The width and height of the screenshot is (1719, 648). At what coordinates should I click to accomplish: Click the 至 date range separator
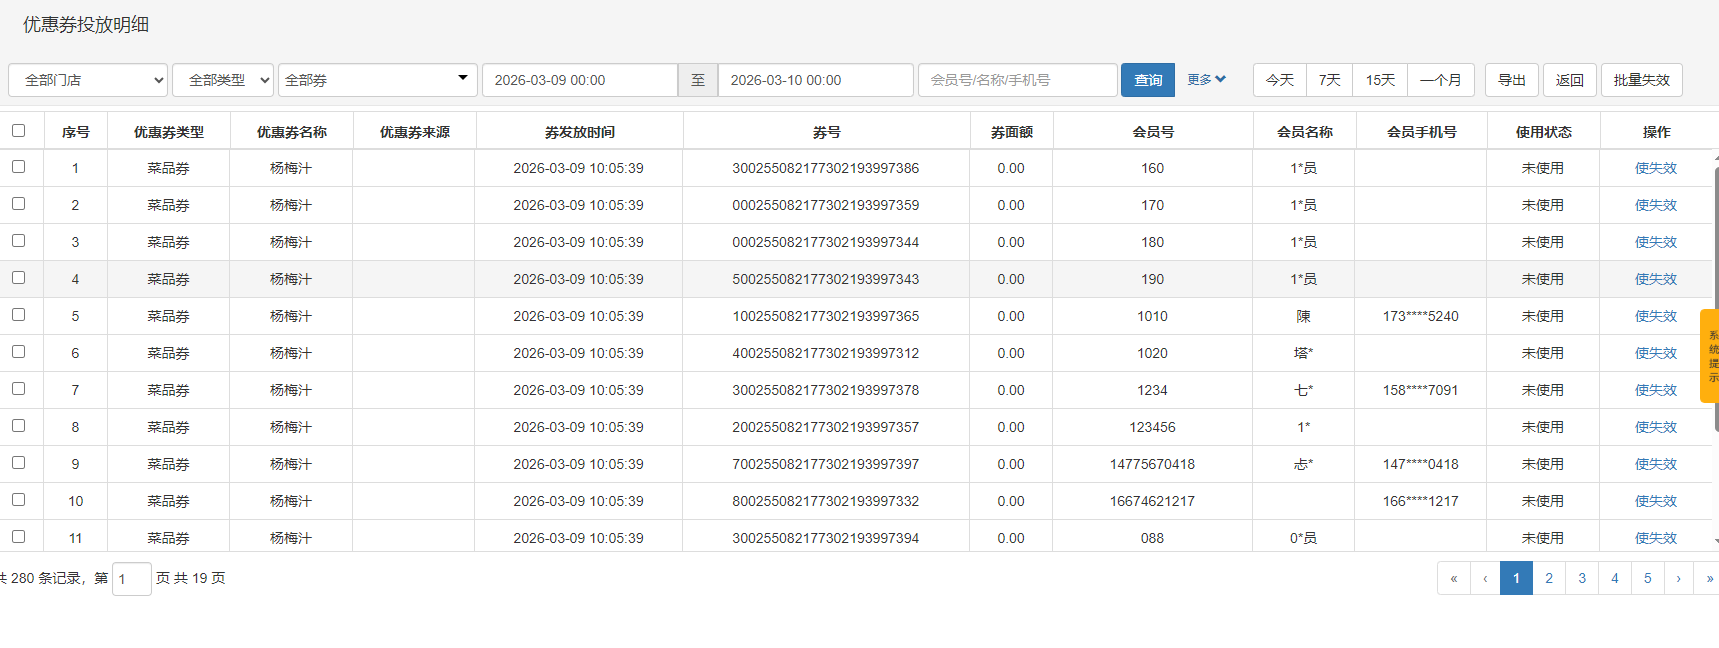698,80
